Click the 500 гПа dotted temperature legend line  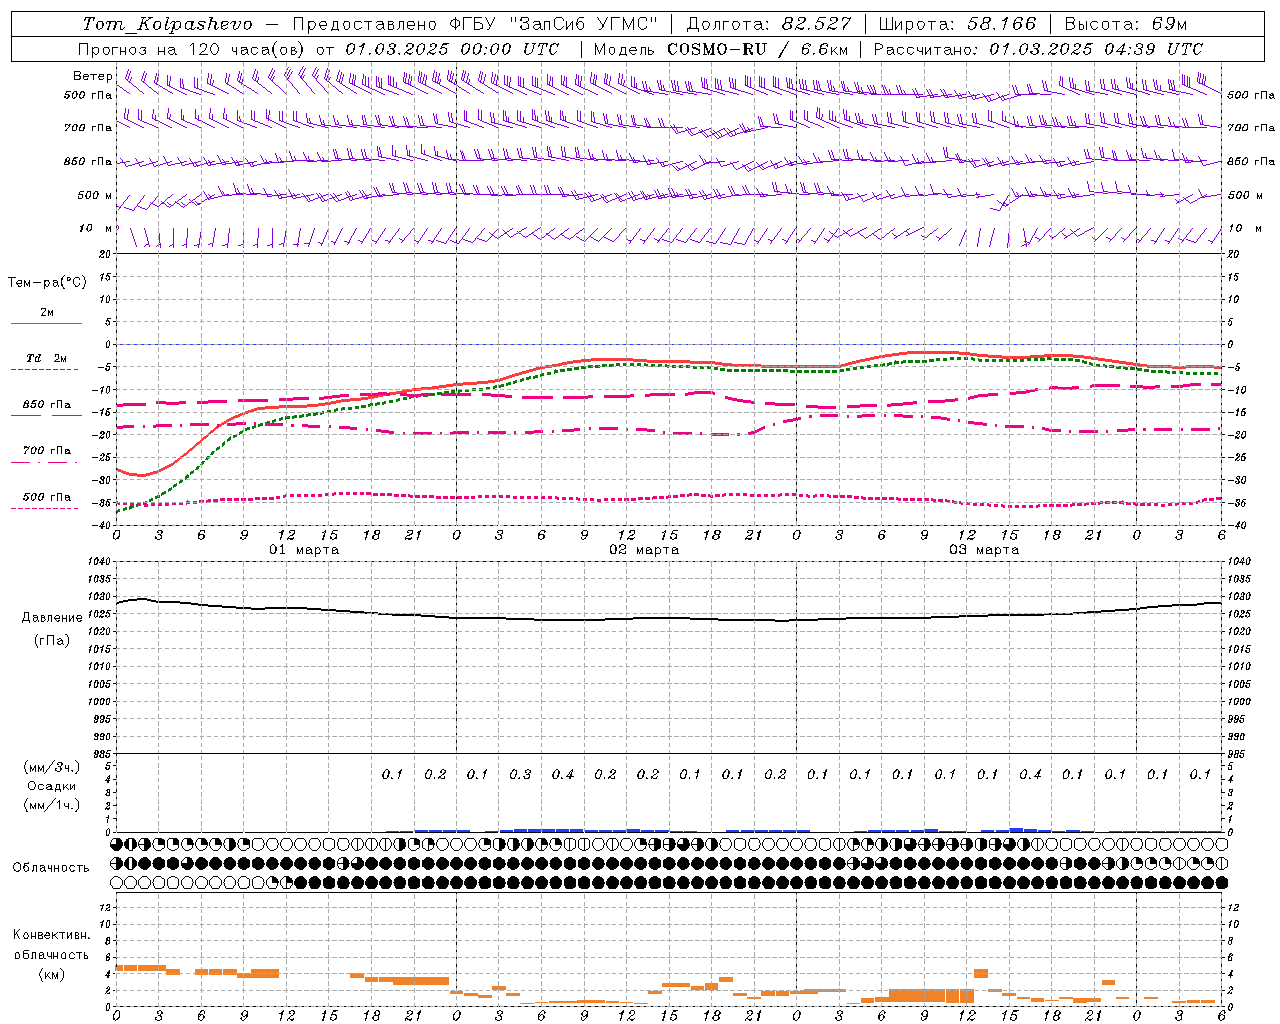[x=46, y=508]
